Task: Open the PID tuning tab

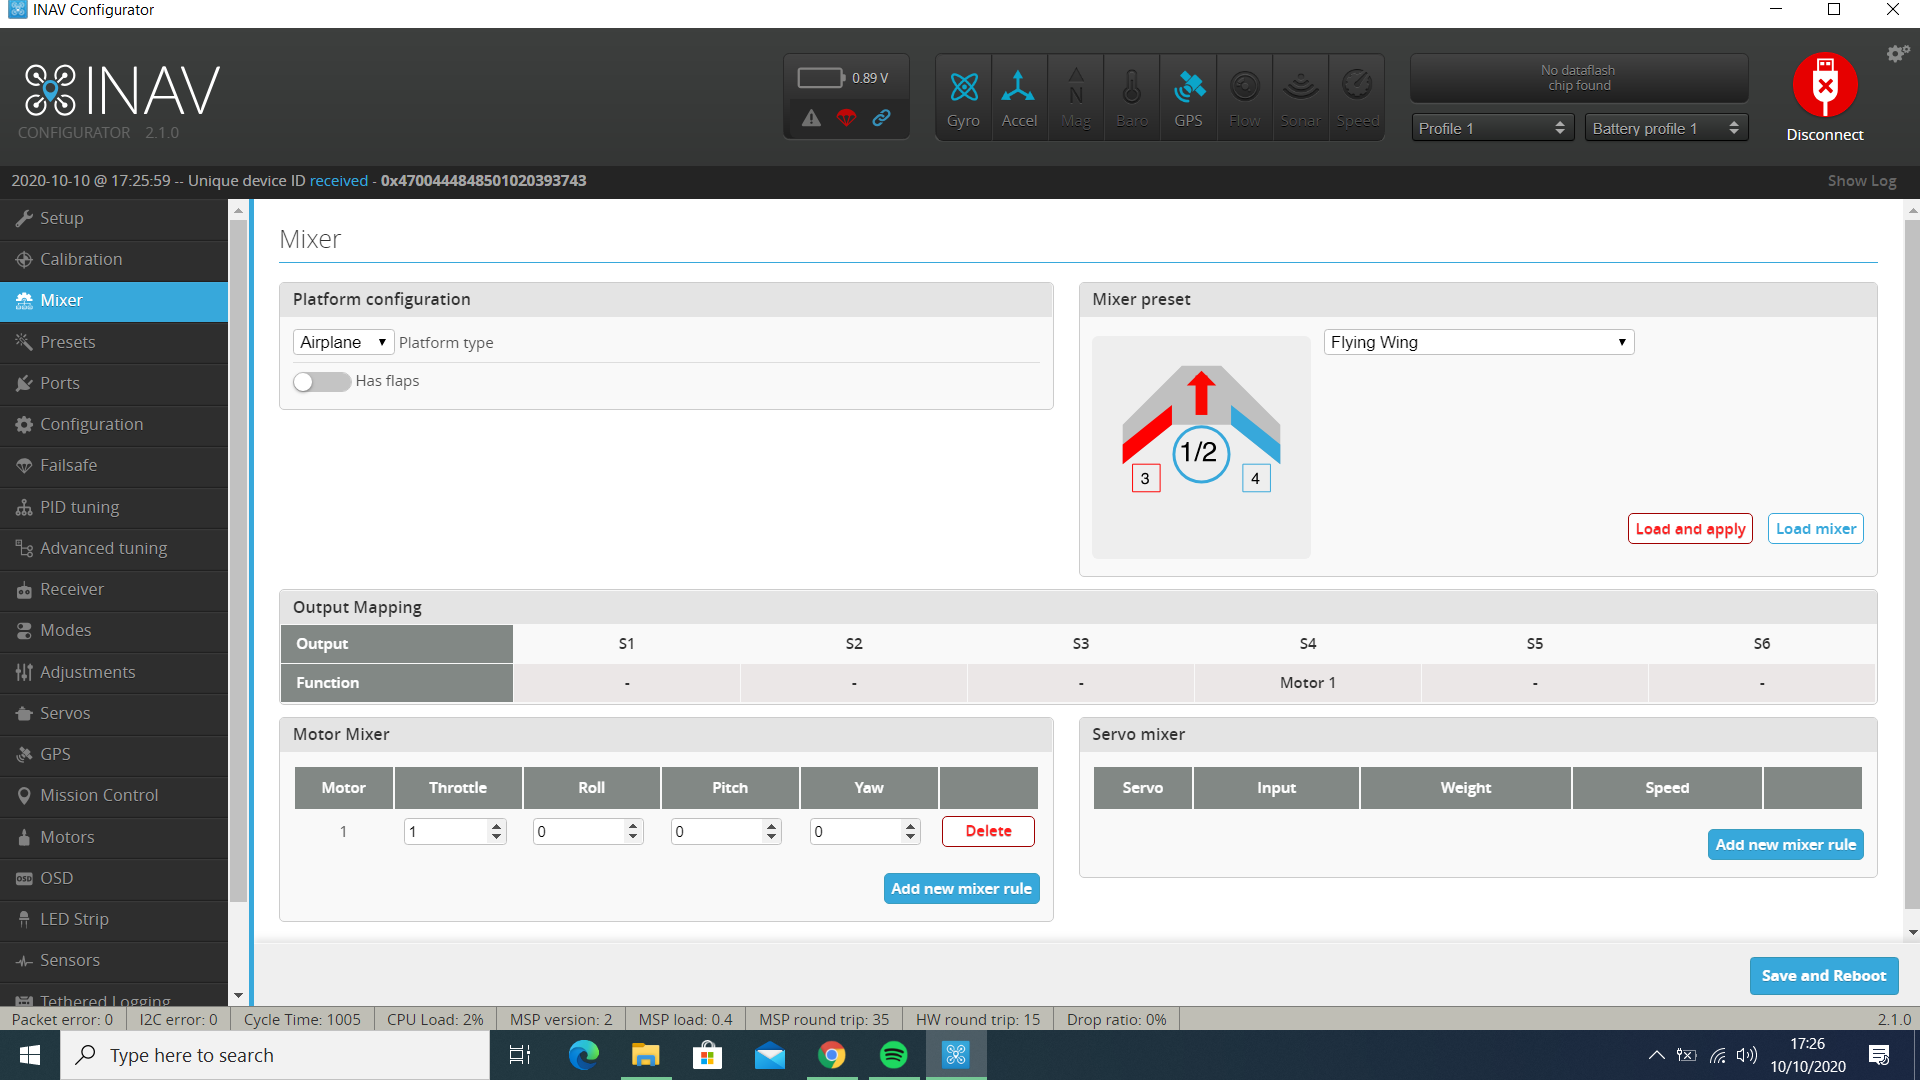Action: (x=79, y=507)
